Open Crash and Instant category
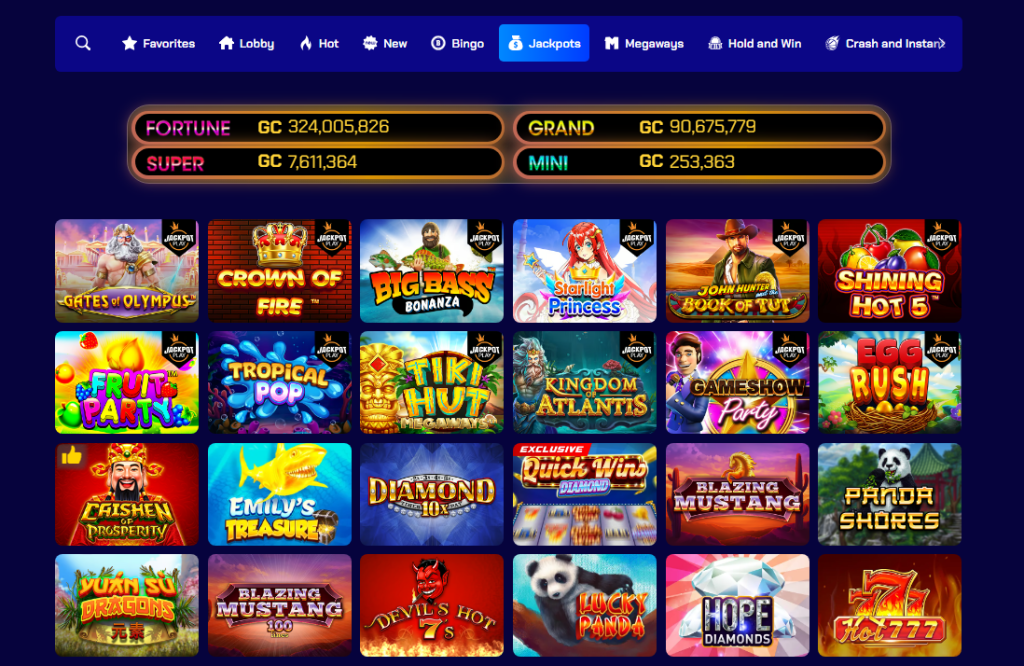The width and height of the screenshot is (1024, 666). point(886,44)
